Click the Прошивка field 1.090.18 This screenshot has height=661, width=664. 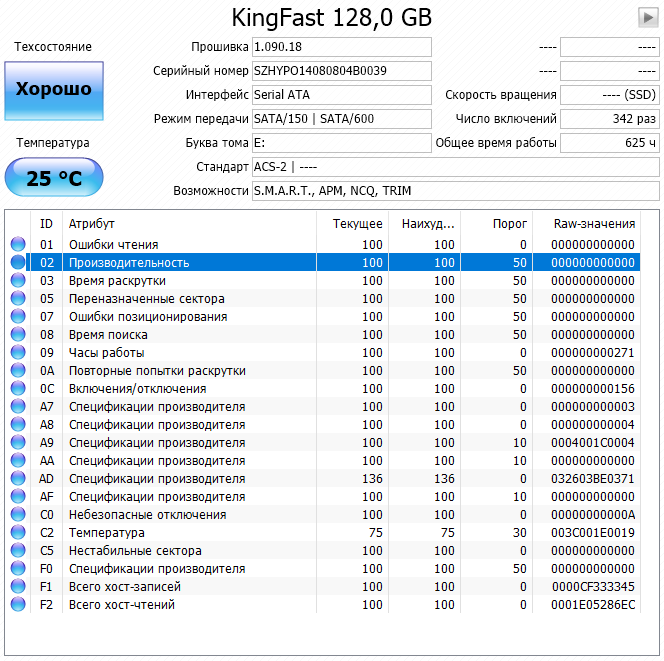342,47
